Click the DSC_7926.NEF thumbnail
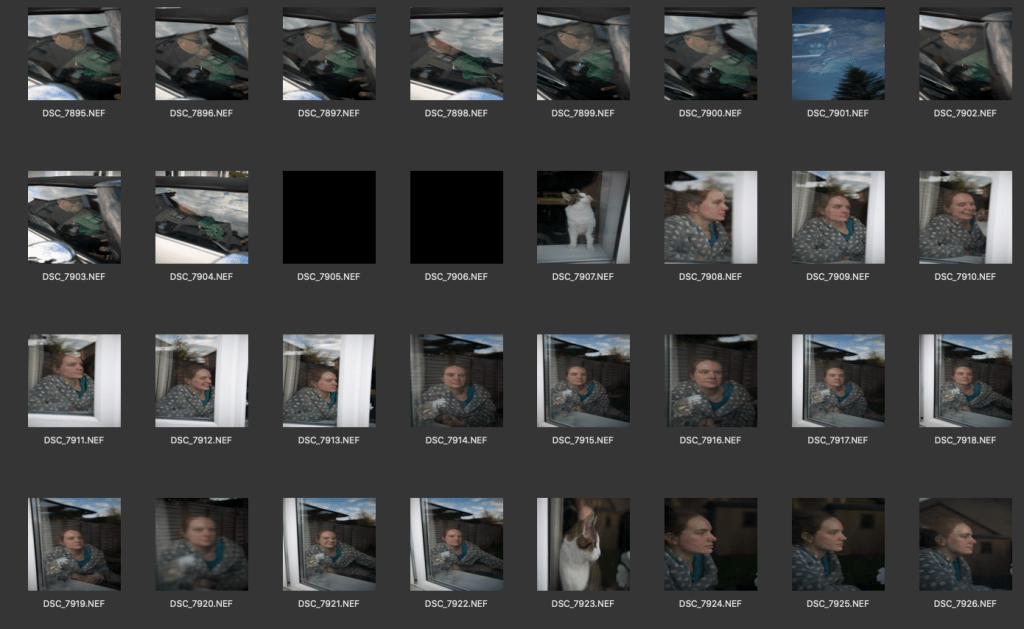Screen dimensions: 1024x629 tap(965, 544)
